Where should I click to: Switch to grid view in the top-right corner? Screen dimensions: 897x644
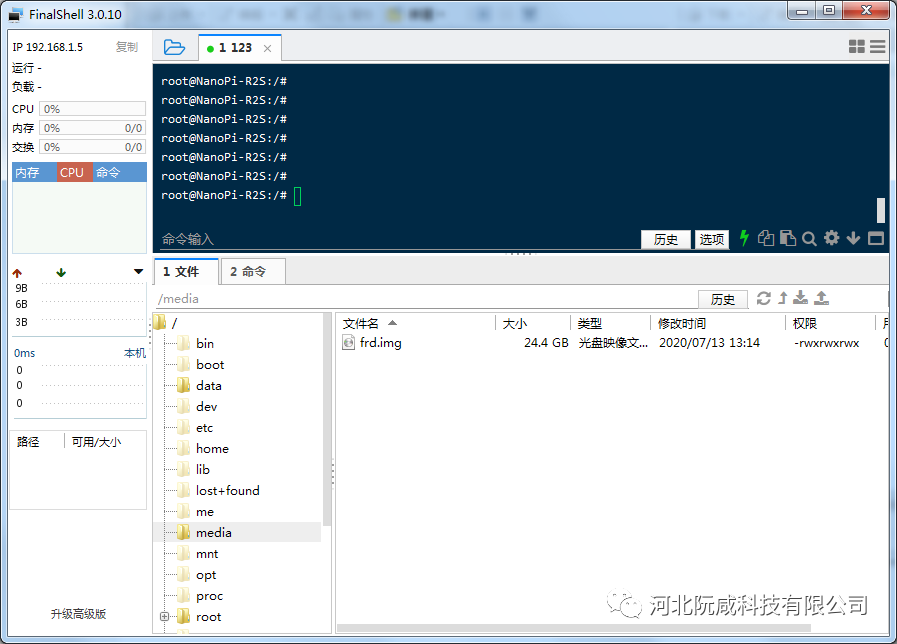tap(855, 46)
